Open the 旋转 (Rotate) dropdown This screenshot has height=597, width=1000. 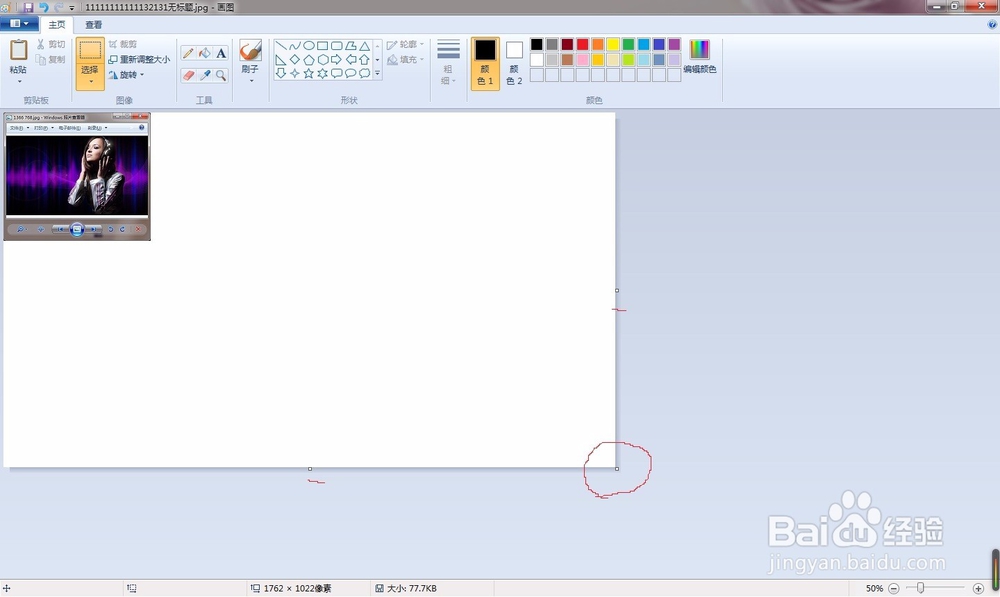126,75
